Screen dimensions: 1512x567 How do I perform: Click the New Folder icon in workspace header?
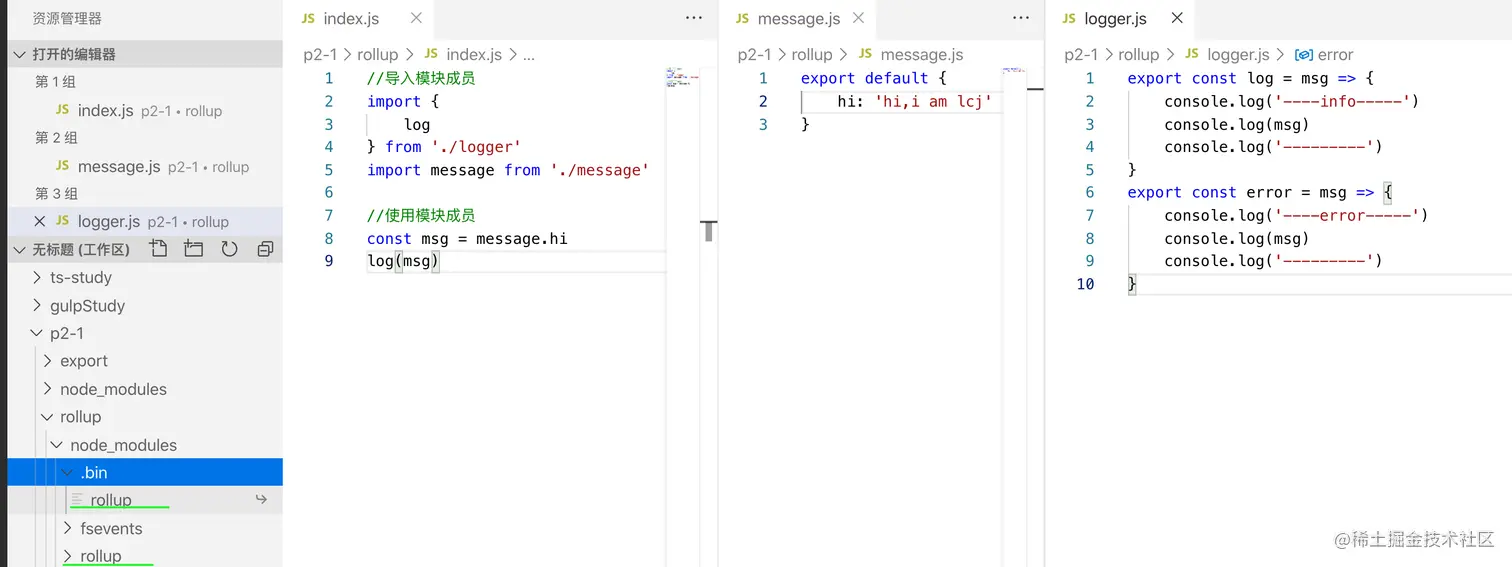194,249
